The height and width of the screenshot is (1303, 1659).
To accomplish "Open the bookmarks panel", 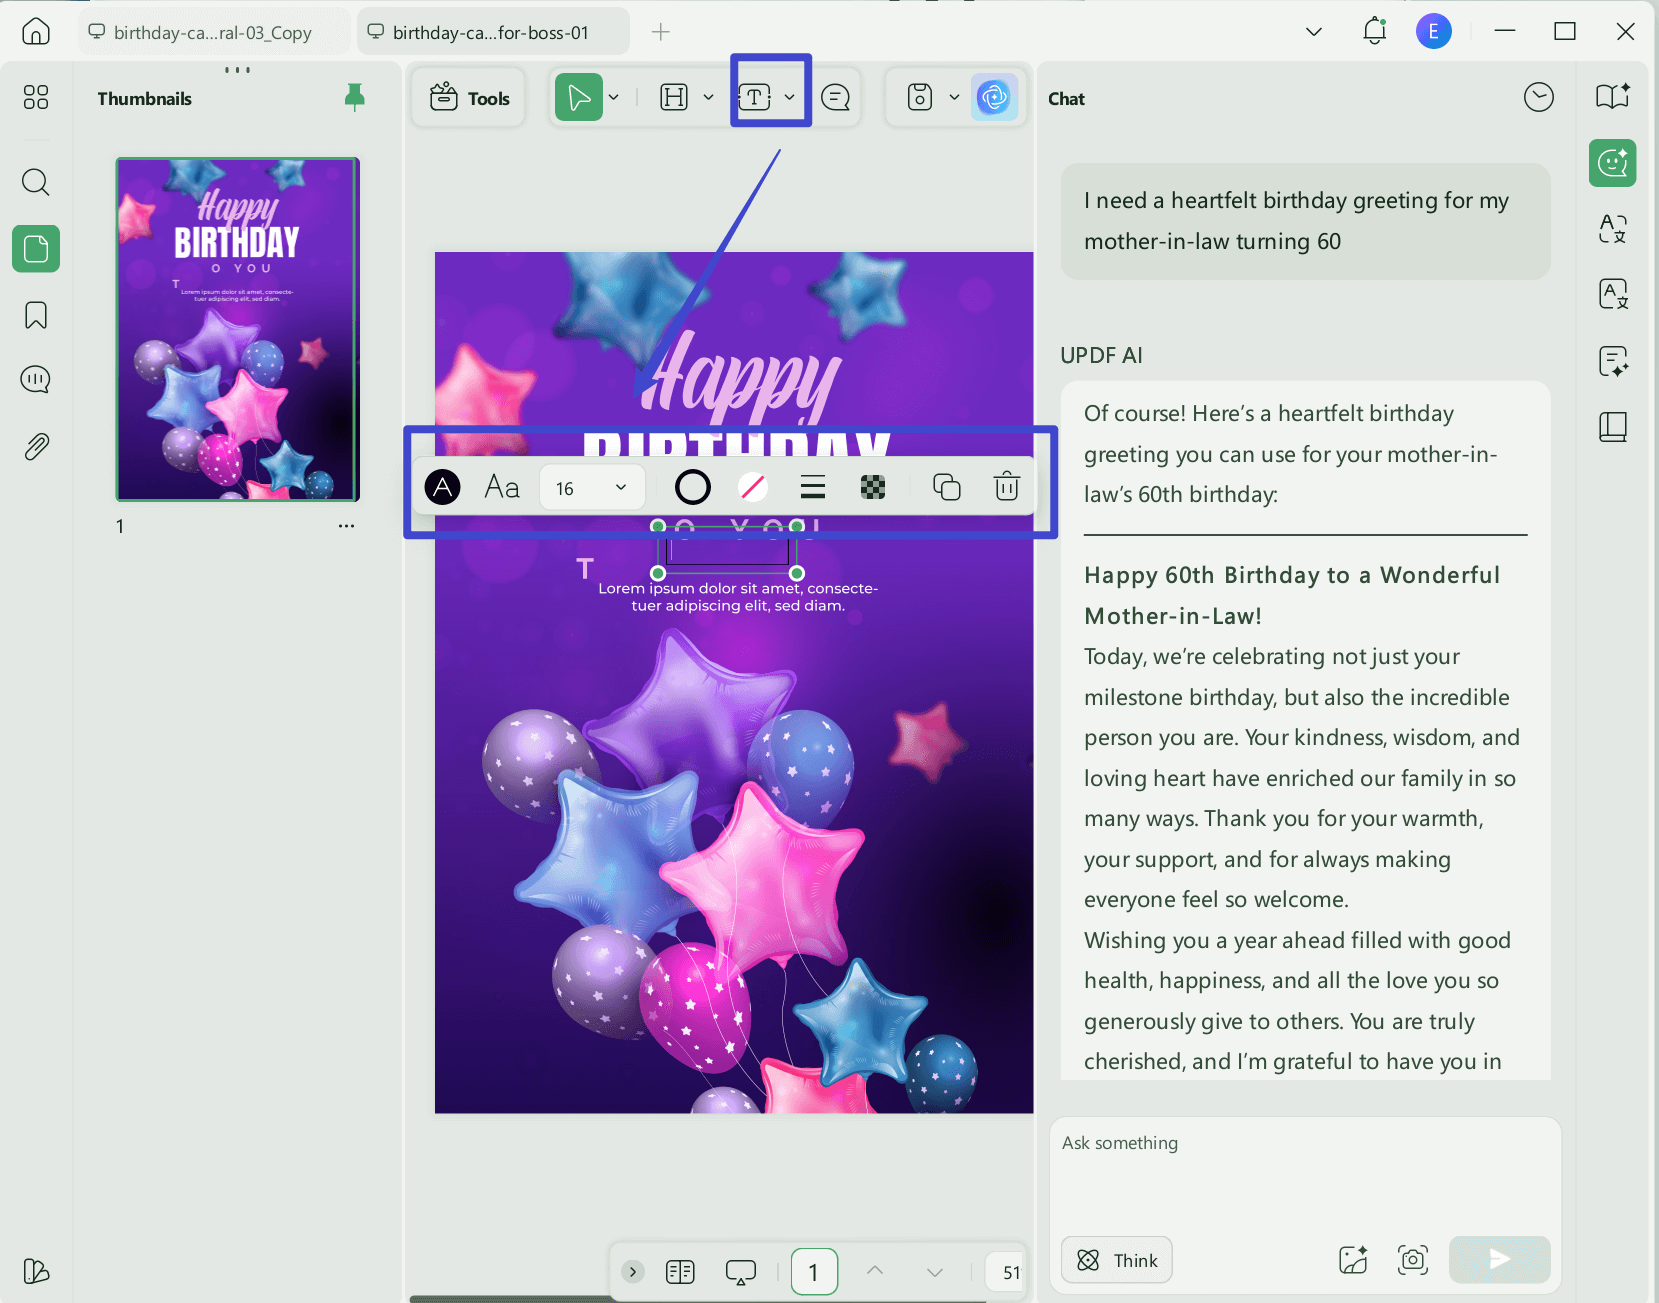I will coord(36,315).
